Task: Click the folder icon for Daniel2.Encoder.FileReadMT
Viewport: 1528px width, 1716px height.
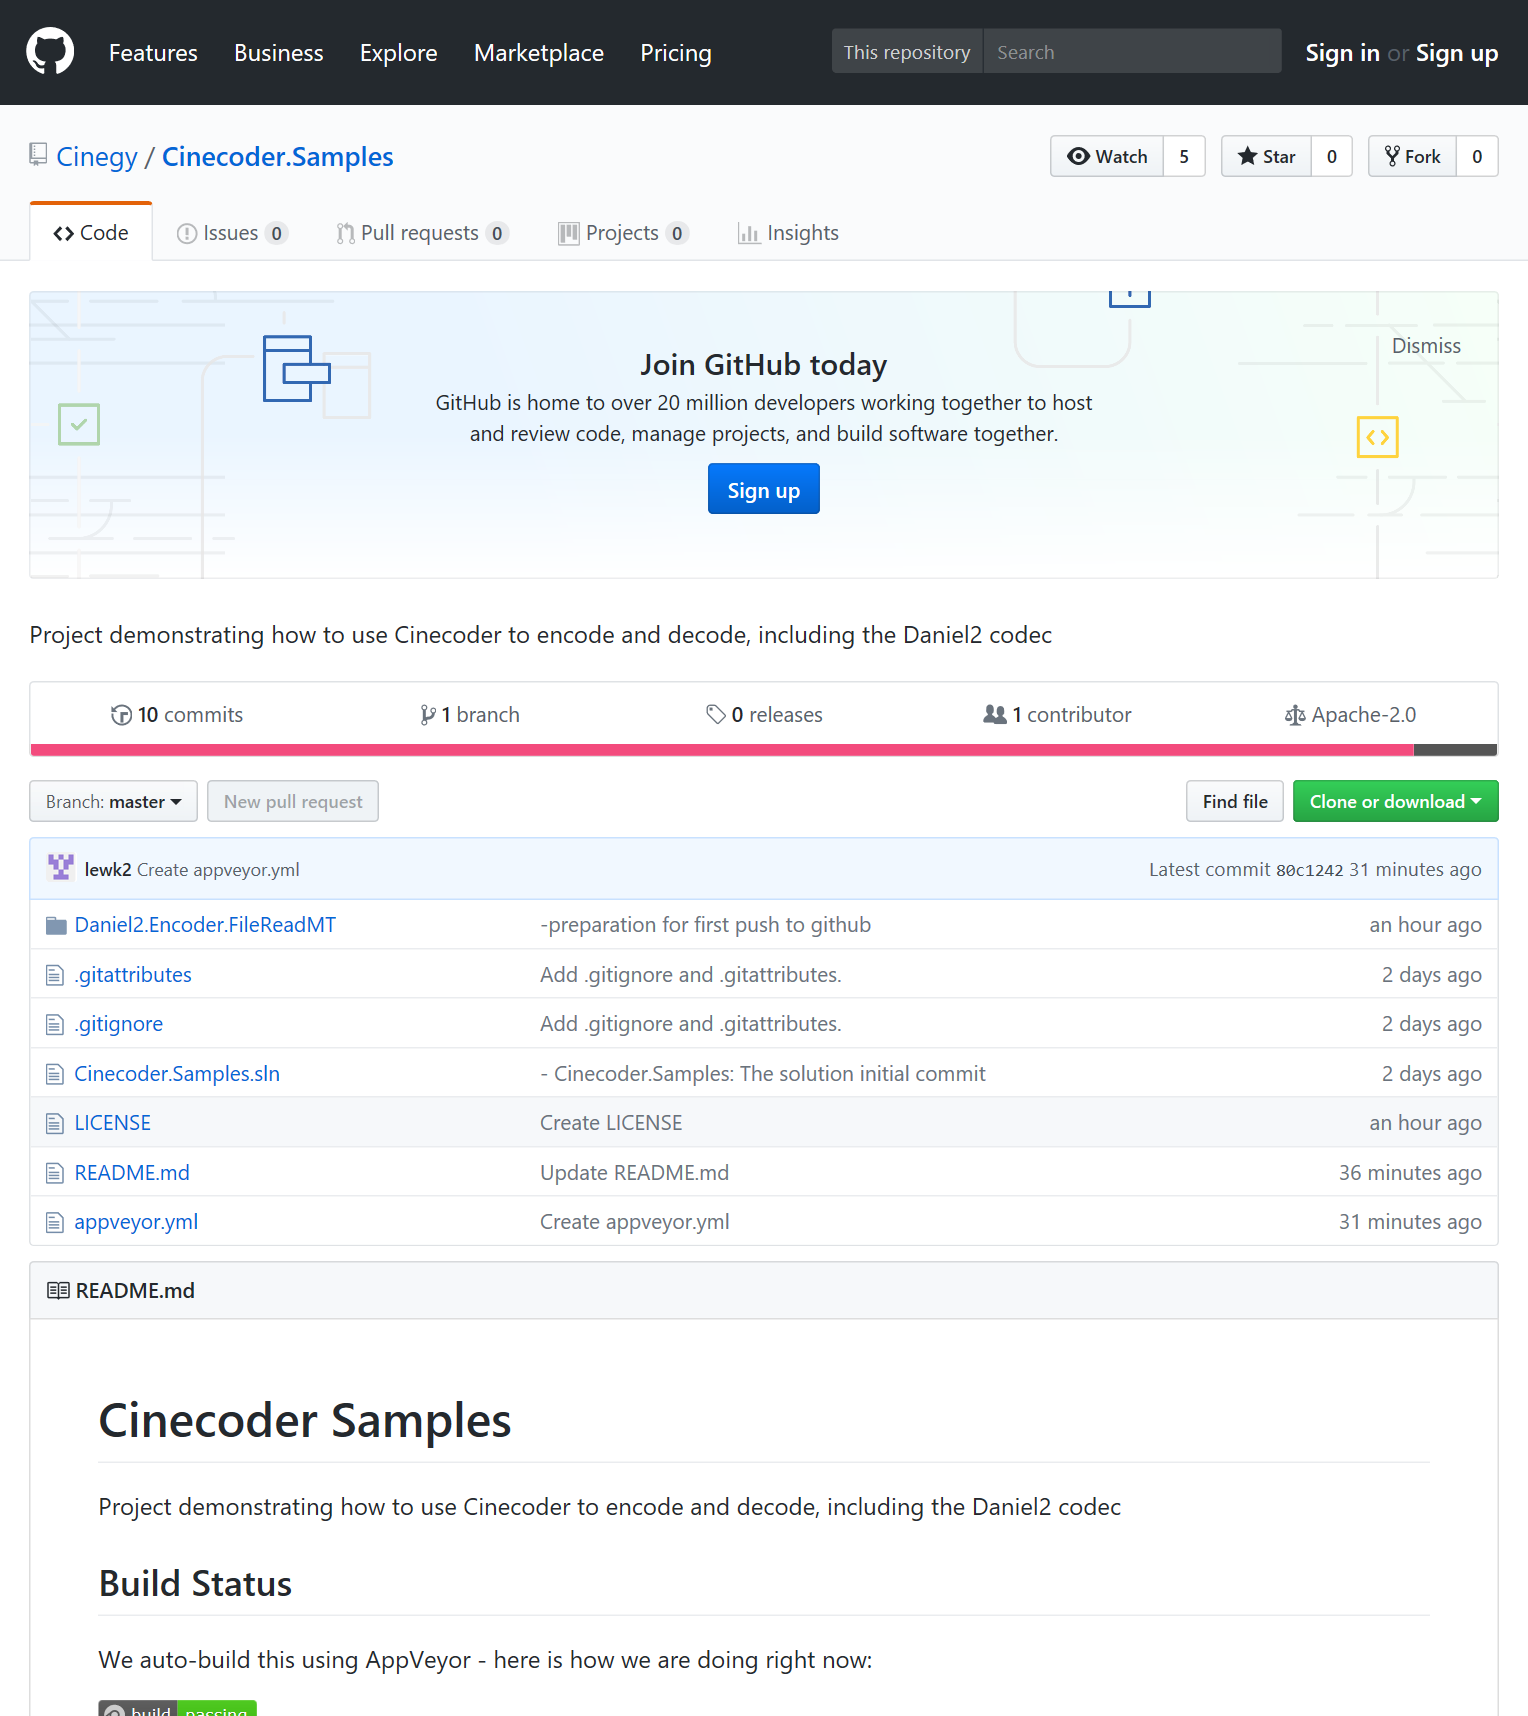Action: [x=56, y=925]
